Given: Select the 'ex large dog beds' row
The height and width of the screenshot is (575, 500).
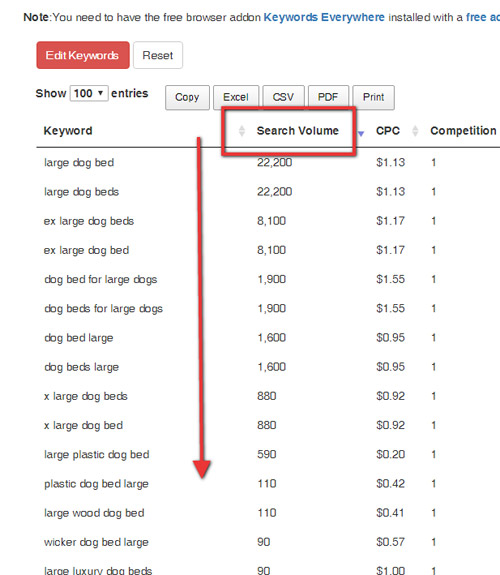Looking at the screenshot, I should 268,221.
